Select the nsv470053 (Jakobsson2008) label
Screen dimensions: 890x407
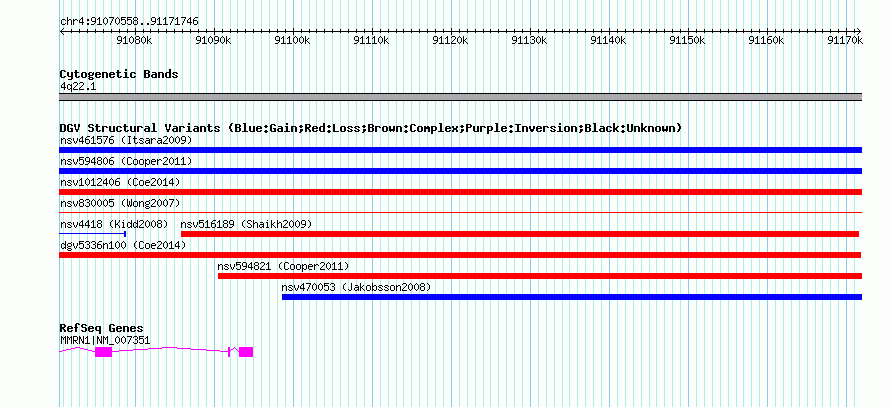point(356,287)
